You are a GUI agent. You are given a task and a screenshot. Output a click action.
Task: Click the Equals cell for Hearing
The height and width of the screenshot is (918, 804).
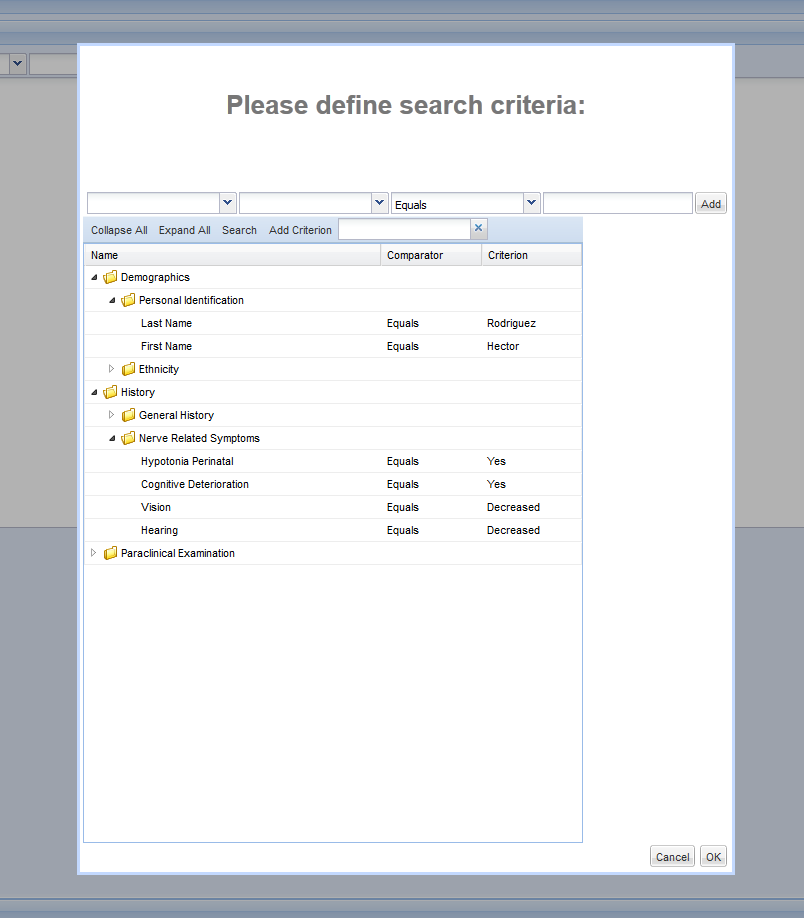pyautogui.click(x=402, y=530)
